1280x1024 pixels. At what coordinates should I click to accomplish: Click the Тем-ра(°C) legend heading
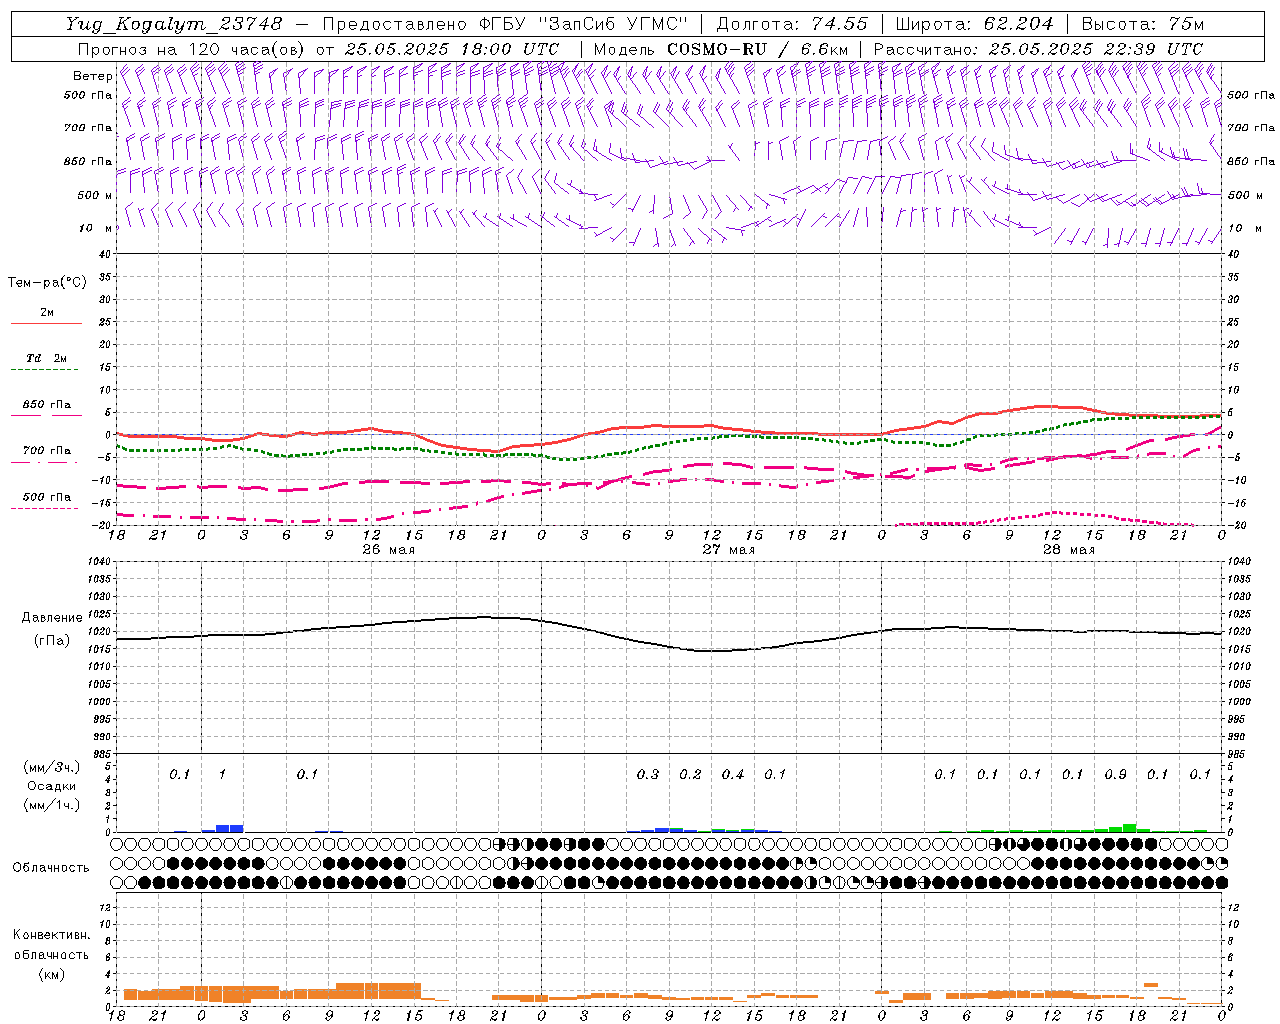tap(47, 283)
